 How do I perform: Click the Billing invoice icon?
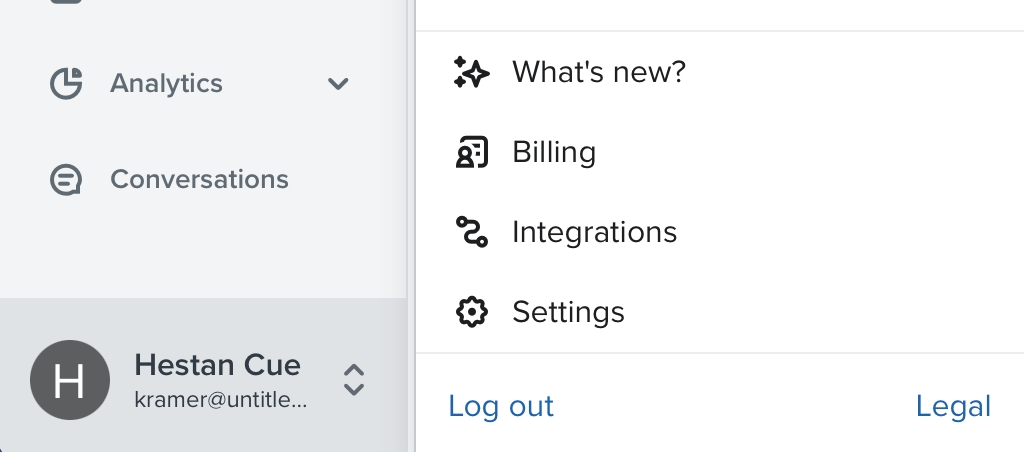point(471,153)
